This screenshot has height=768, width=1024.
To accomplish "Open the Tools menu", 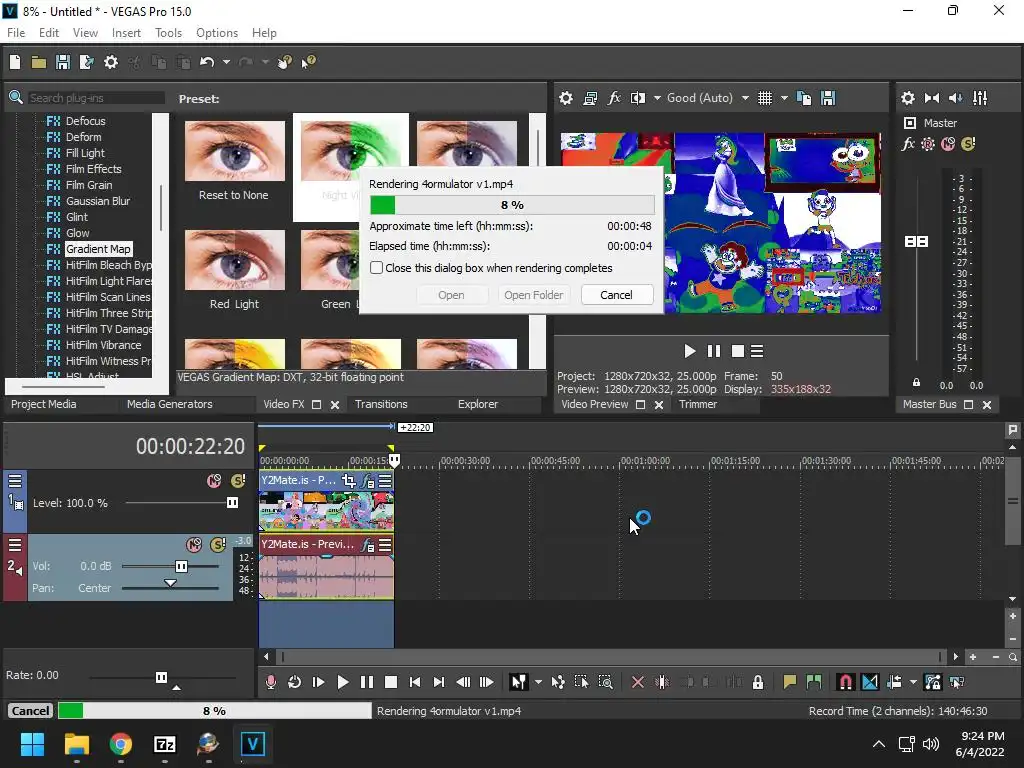I will [x=168, y=33].
